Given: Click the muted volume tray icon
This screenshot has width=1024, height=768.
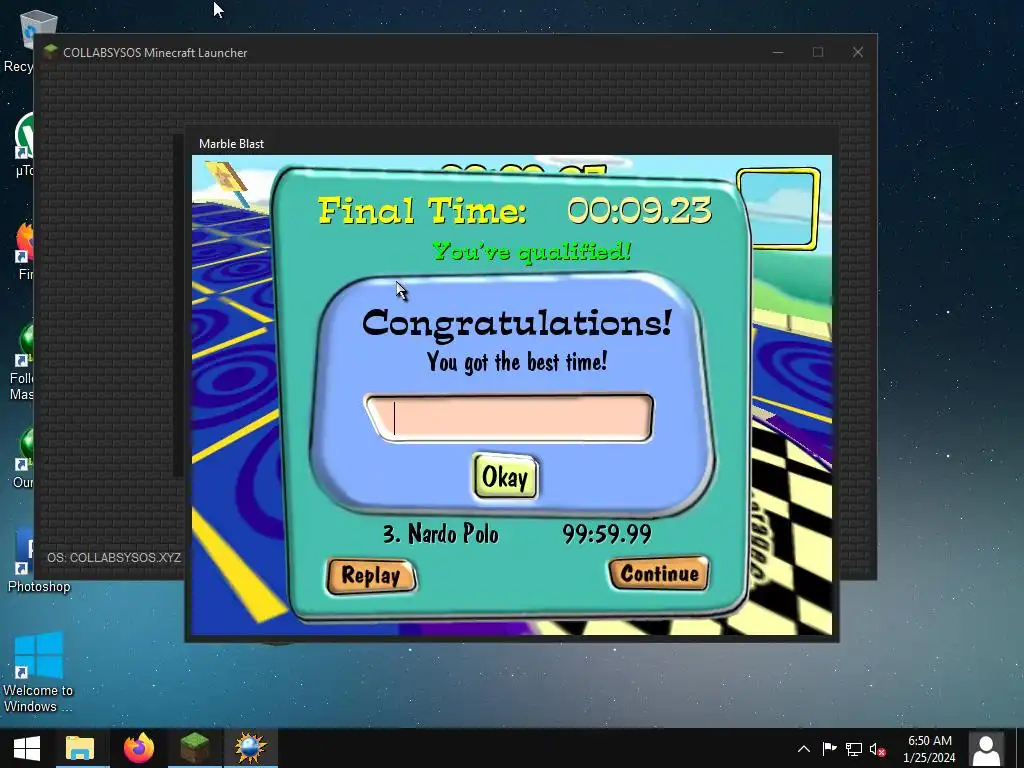Looking at the screenshot, I should tap(877, 749).
